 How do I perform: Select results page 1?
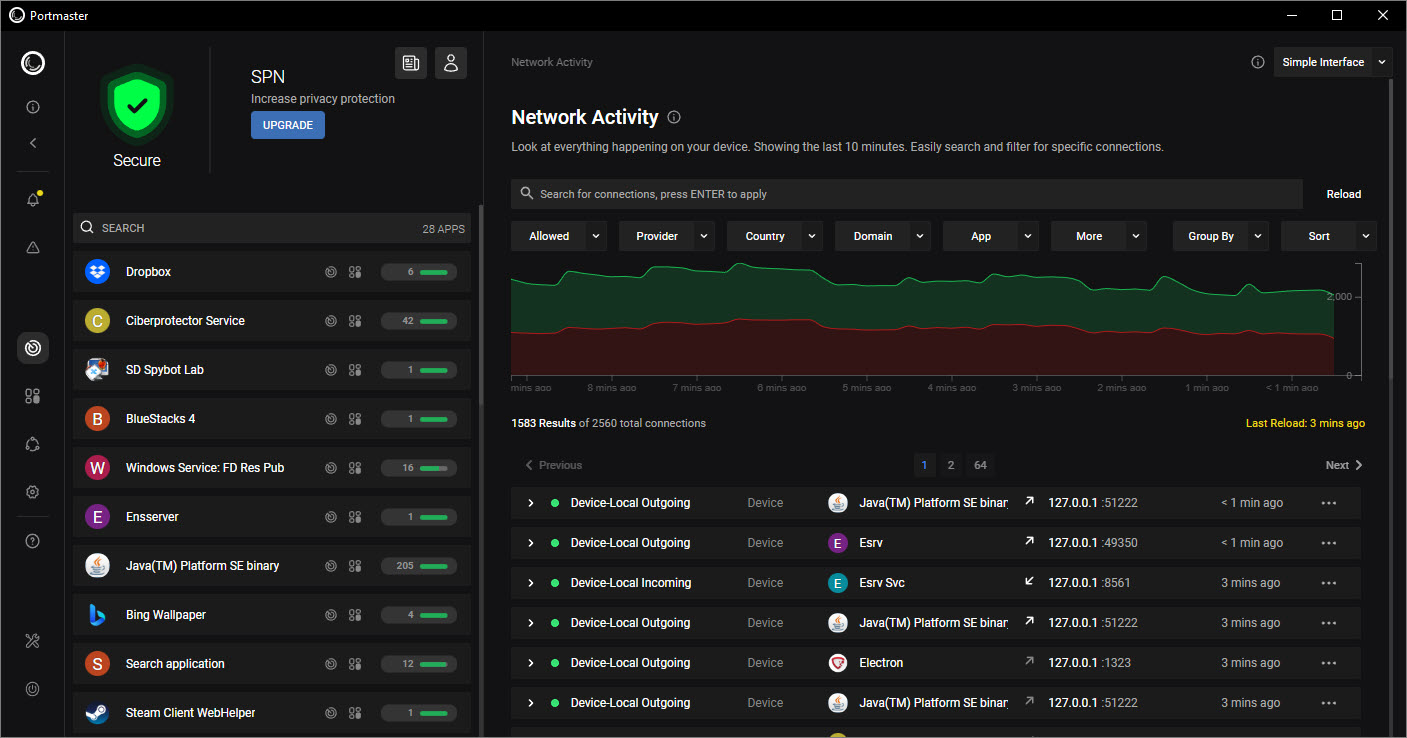point(923,465)
